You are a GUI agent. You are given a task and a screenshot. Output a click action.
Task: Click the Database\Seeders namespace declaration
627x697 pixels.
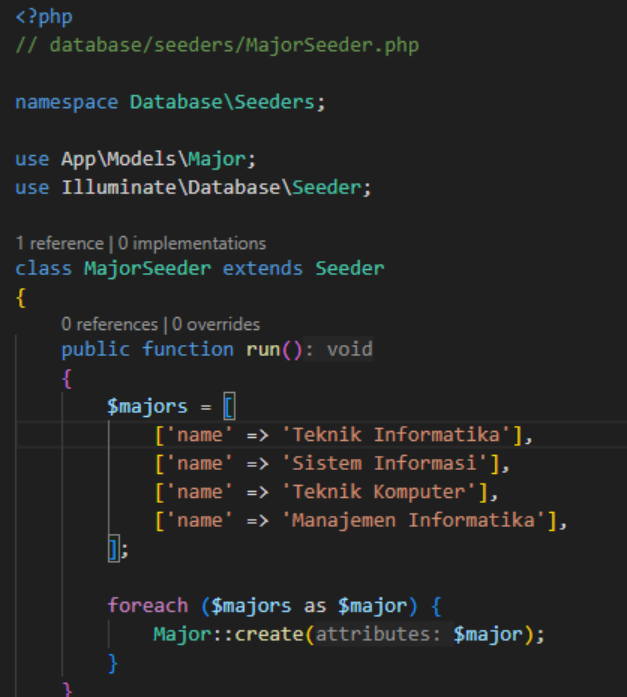coord(227,102)
